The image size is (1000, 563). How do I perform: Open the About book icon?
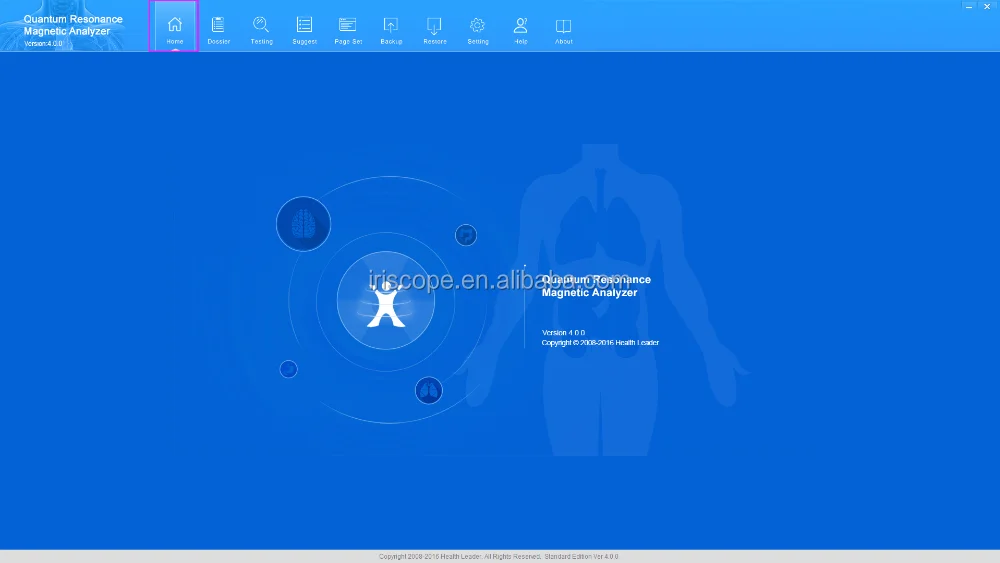click(563, 26)
